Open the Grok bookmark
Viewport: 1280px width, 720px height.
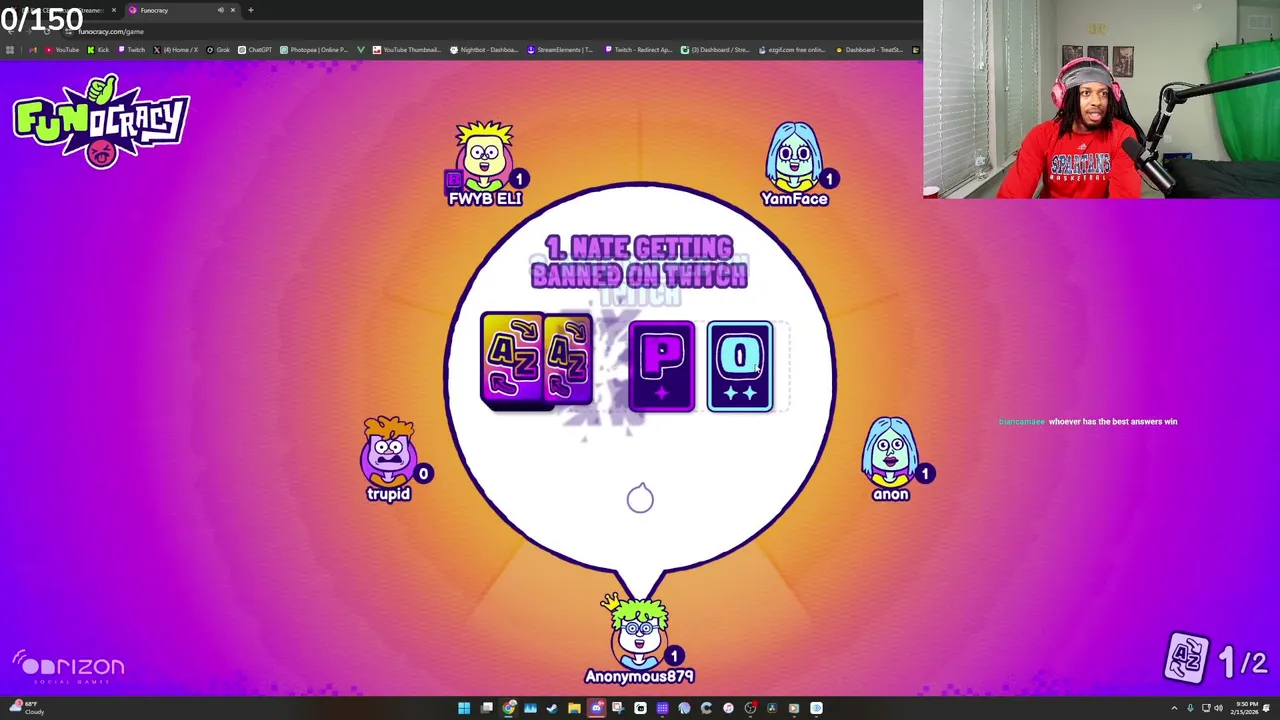218,49
